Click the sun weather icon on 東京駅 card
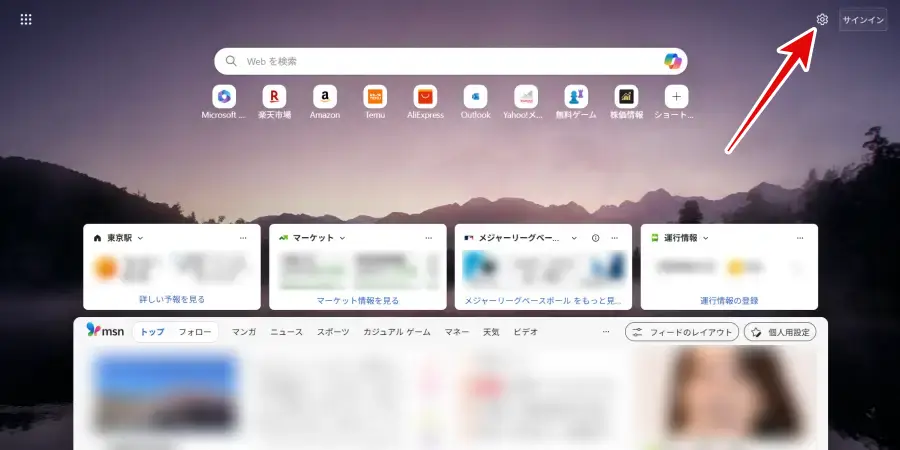Image resolution: width=900 pixels, height=450 pixels. [x=106, y=268]
